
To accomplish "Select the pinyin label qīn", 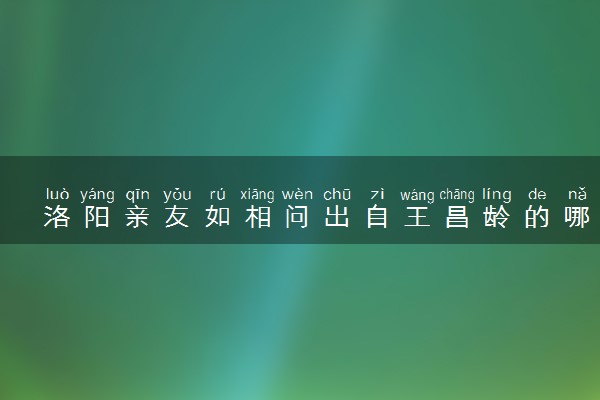I will tap(137, 195).
